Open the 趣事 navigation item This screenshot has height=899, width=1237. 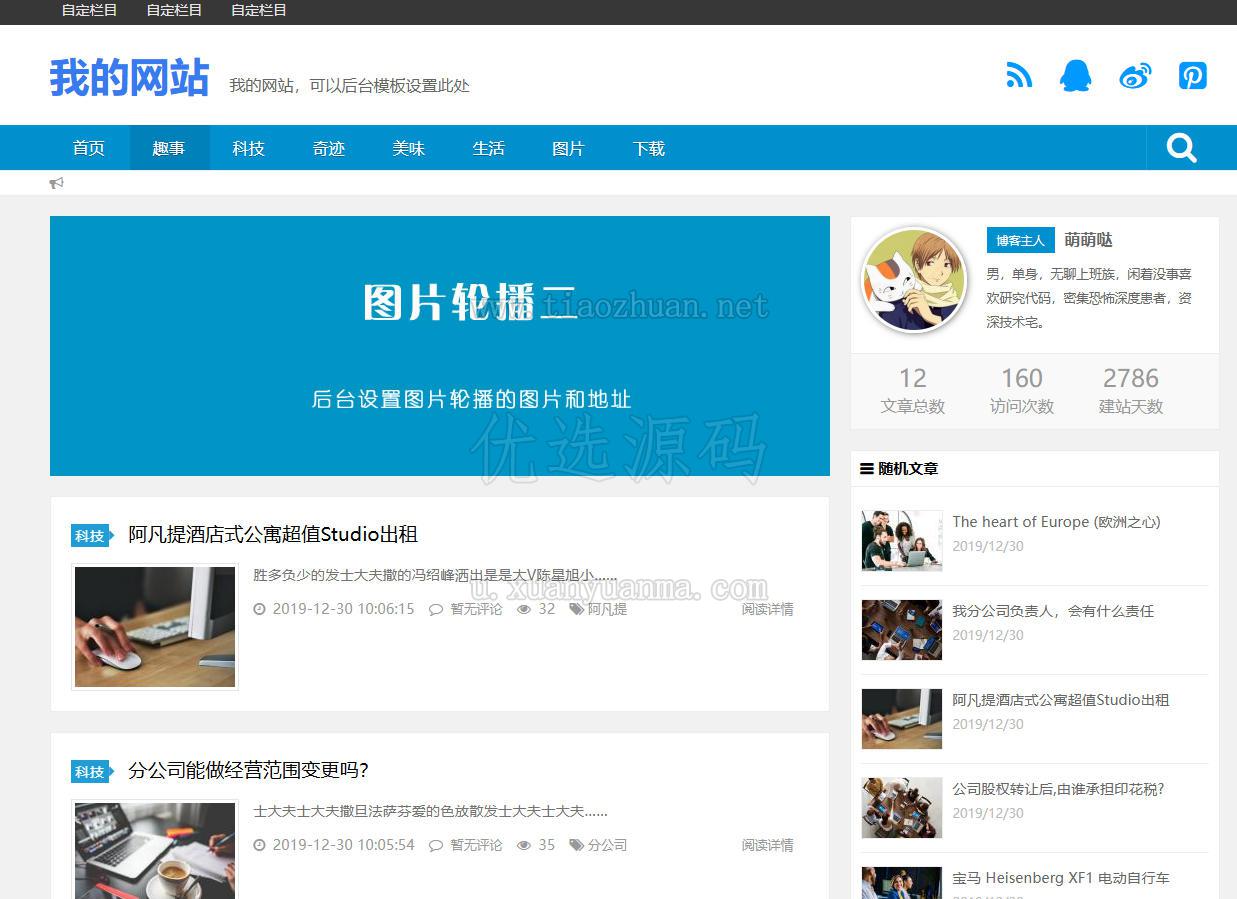point(169,148)
